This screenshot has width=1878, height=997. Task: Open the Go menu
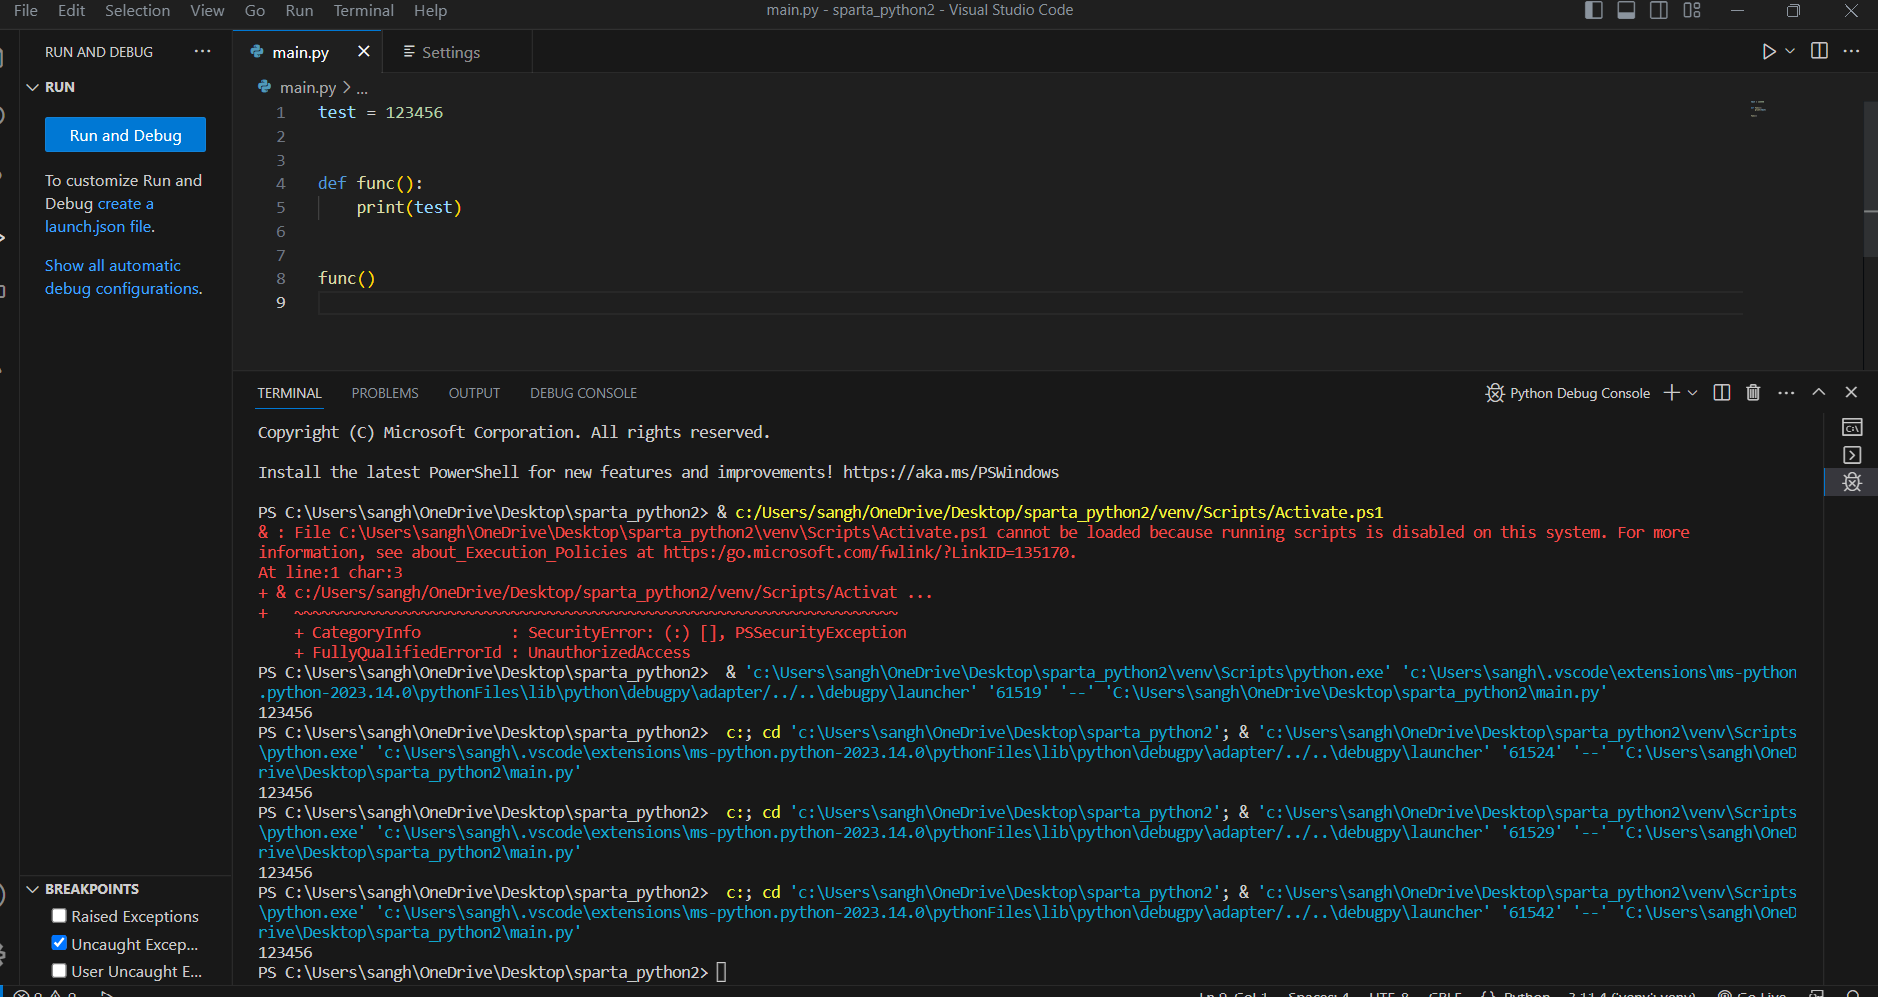click(255, 10)
